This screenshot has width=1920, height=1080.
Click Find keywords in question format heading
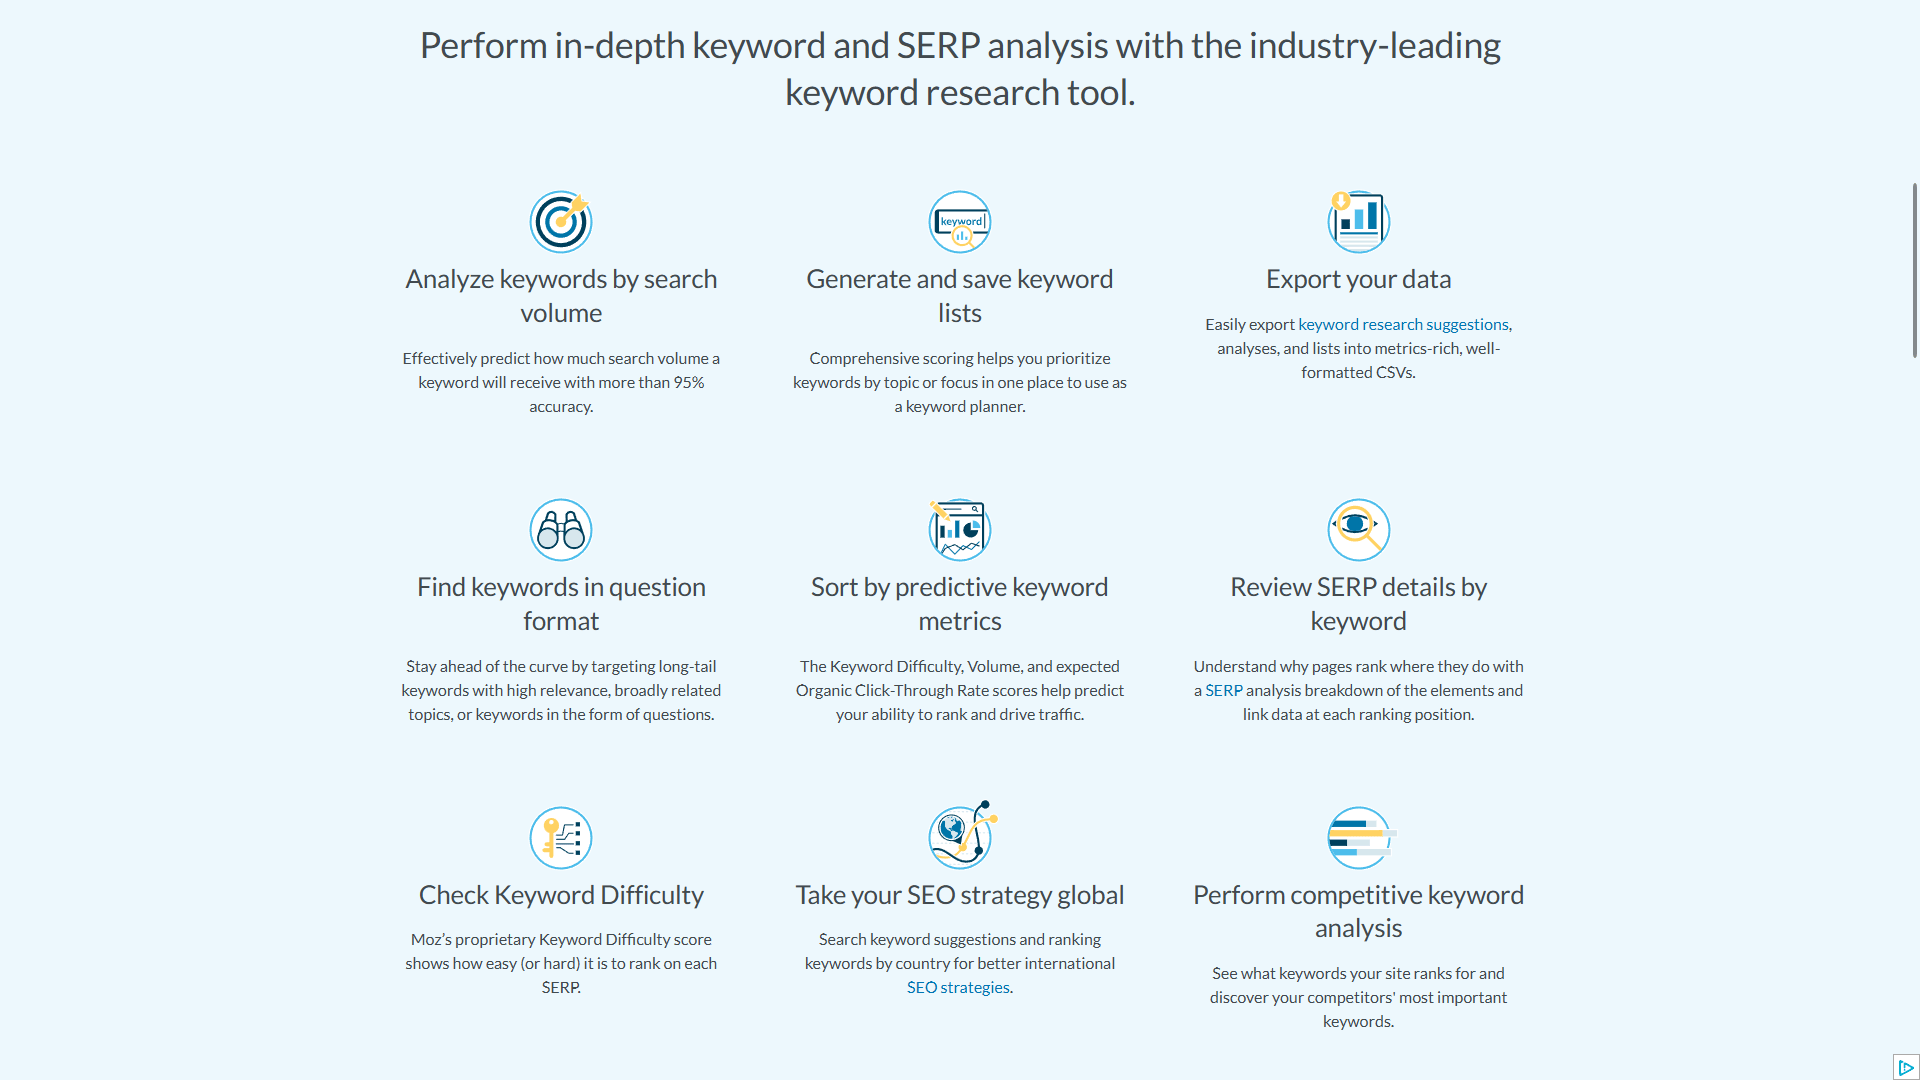tap(561, 604)
